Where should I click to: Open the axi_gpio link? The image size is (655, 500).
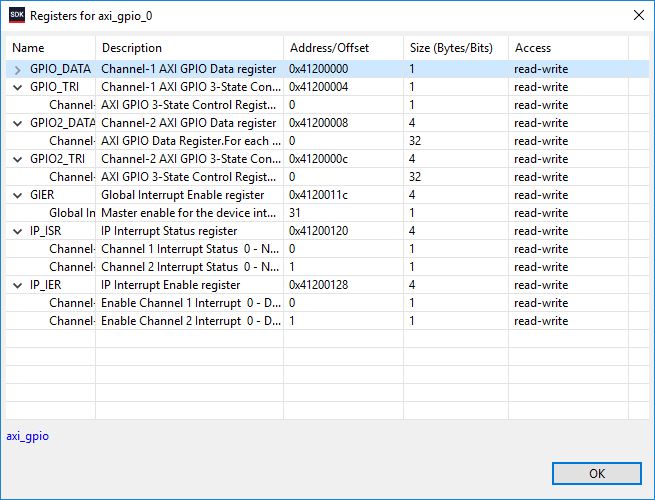[x=28, y=436]
